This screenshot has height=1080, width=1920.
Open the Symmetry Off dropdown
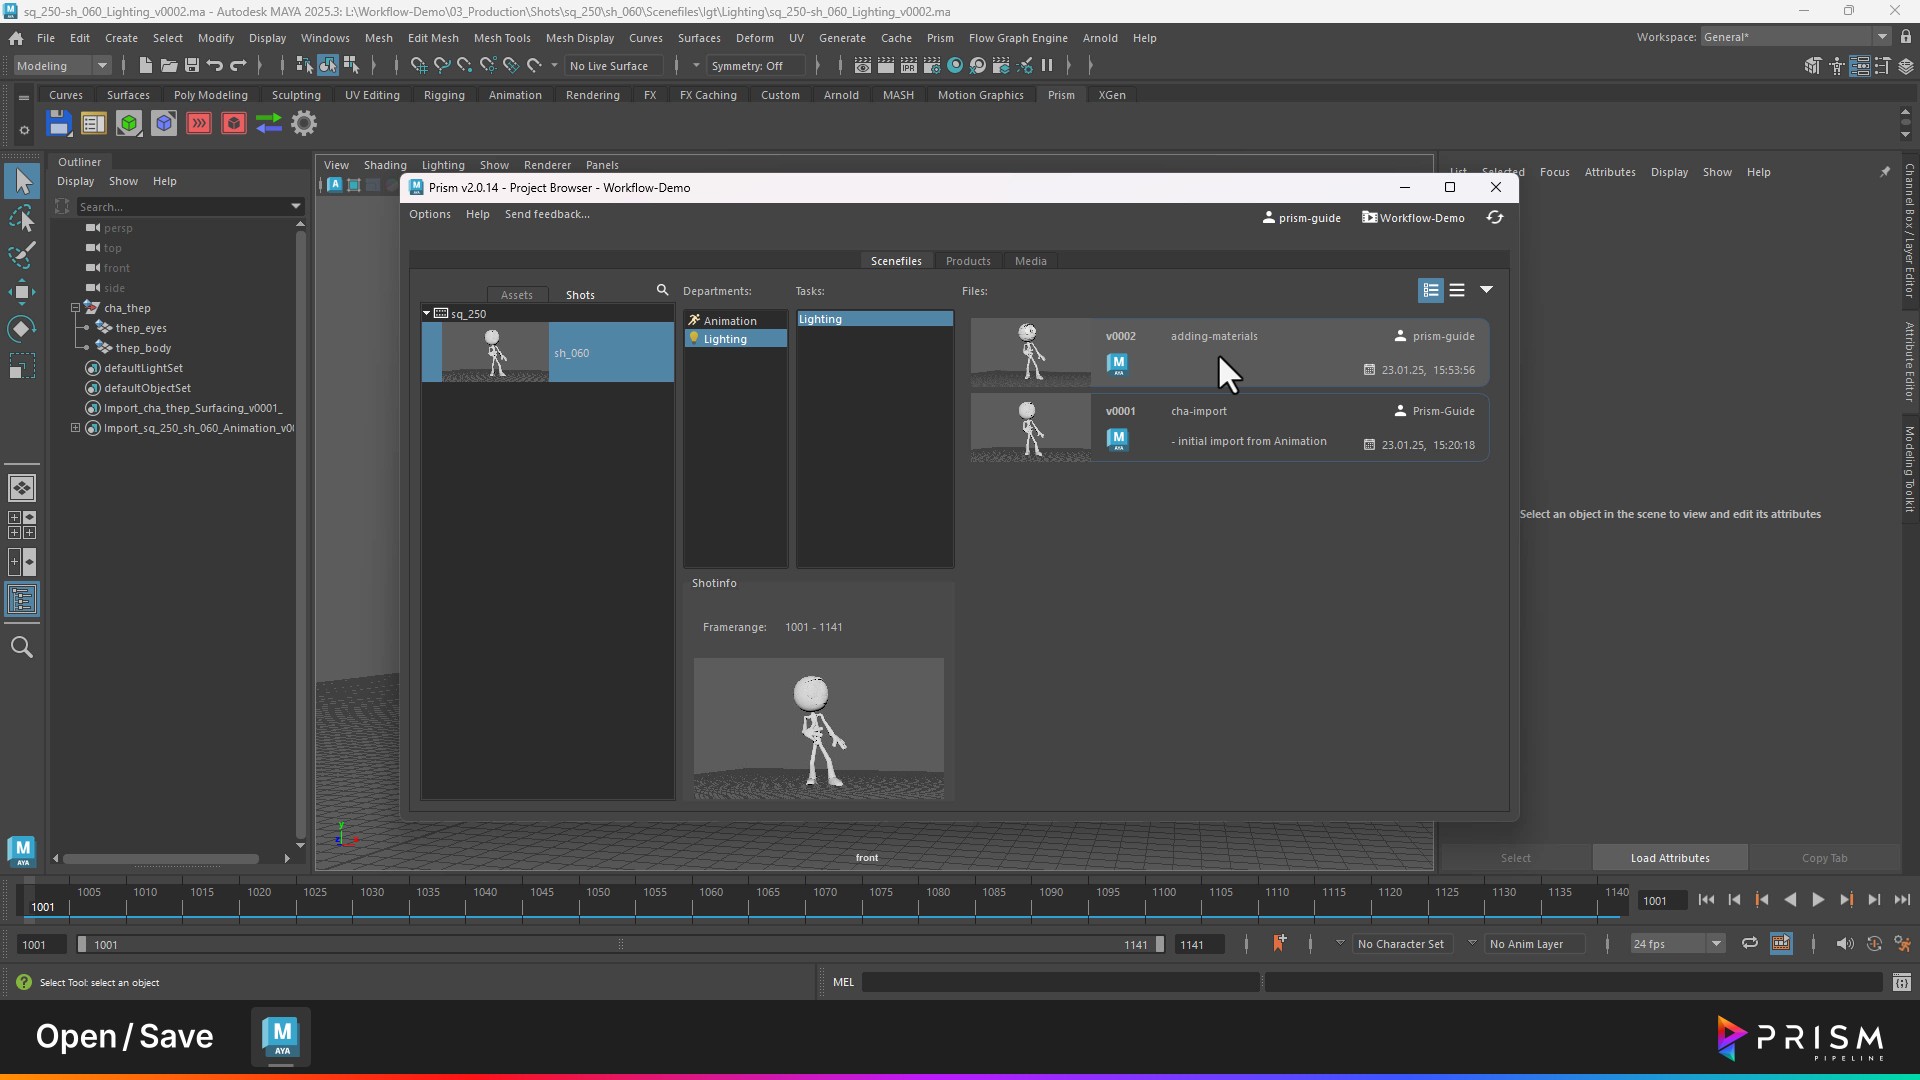tap(756, 66)
